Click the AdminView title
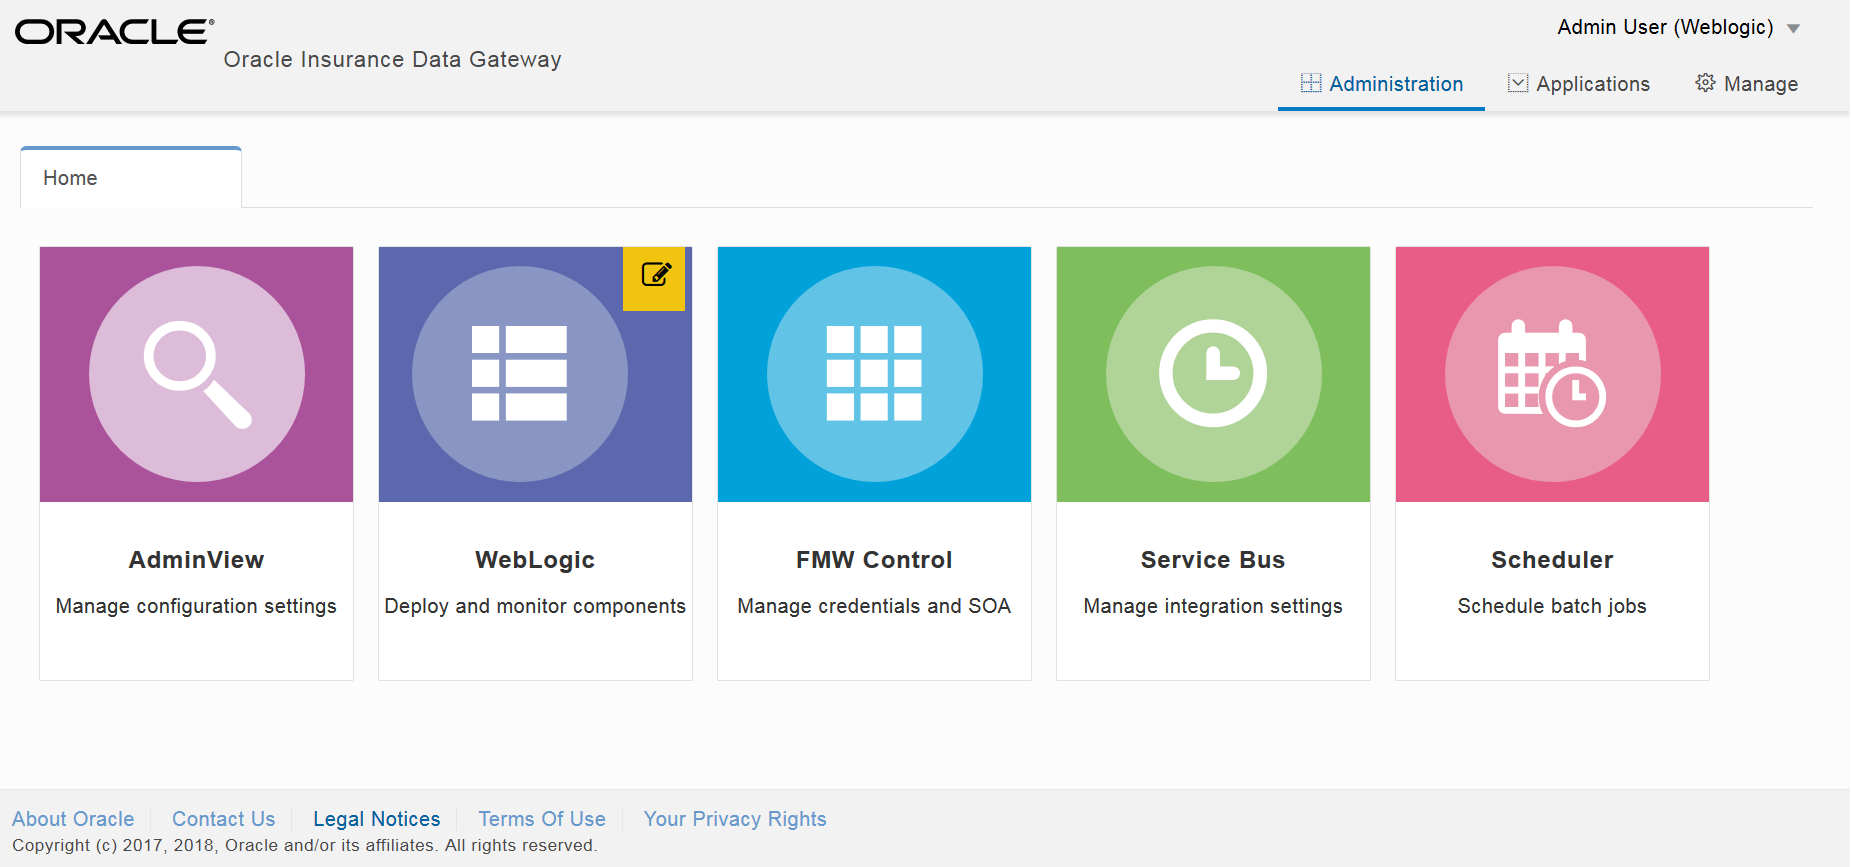 point(197,560)
